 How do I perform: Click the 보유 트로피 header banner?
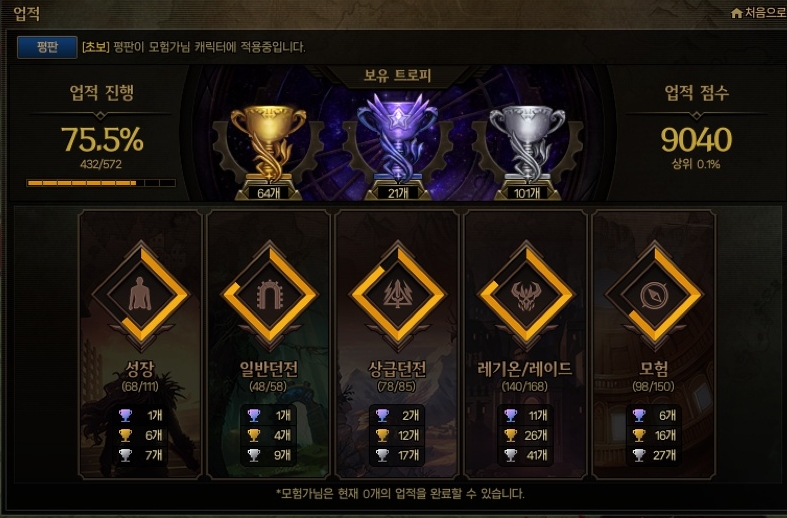coord(398,76)
